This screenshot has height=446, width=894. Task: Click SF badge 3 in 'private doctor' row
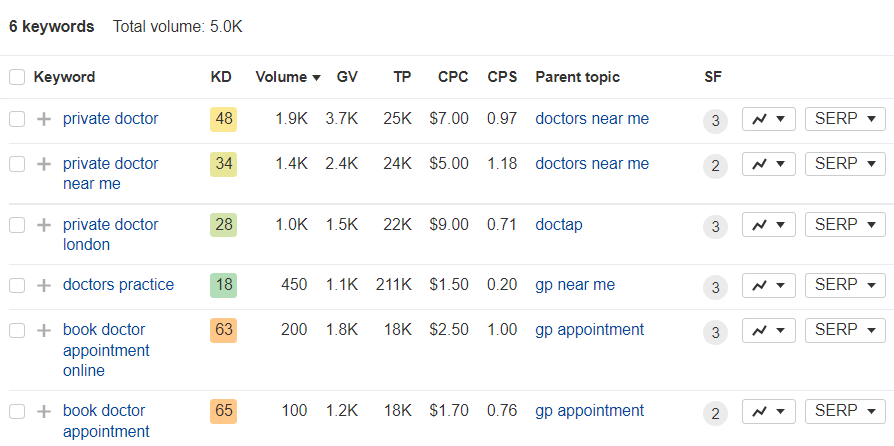point(716,121)
